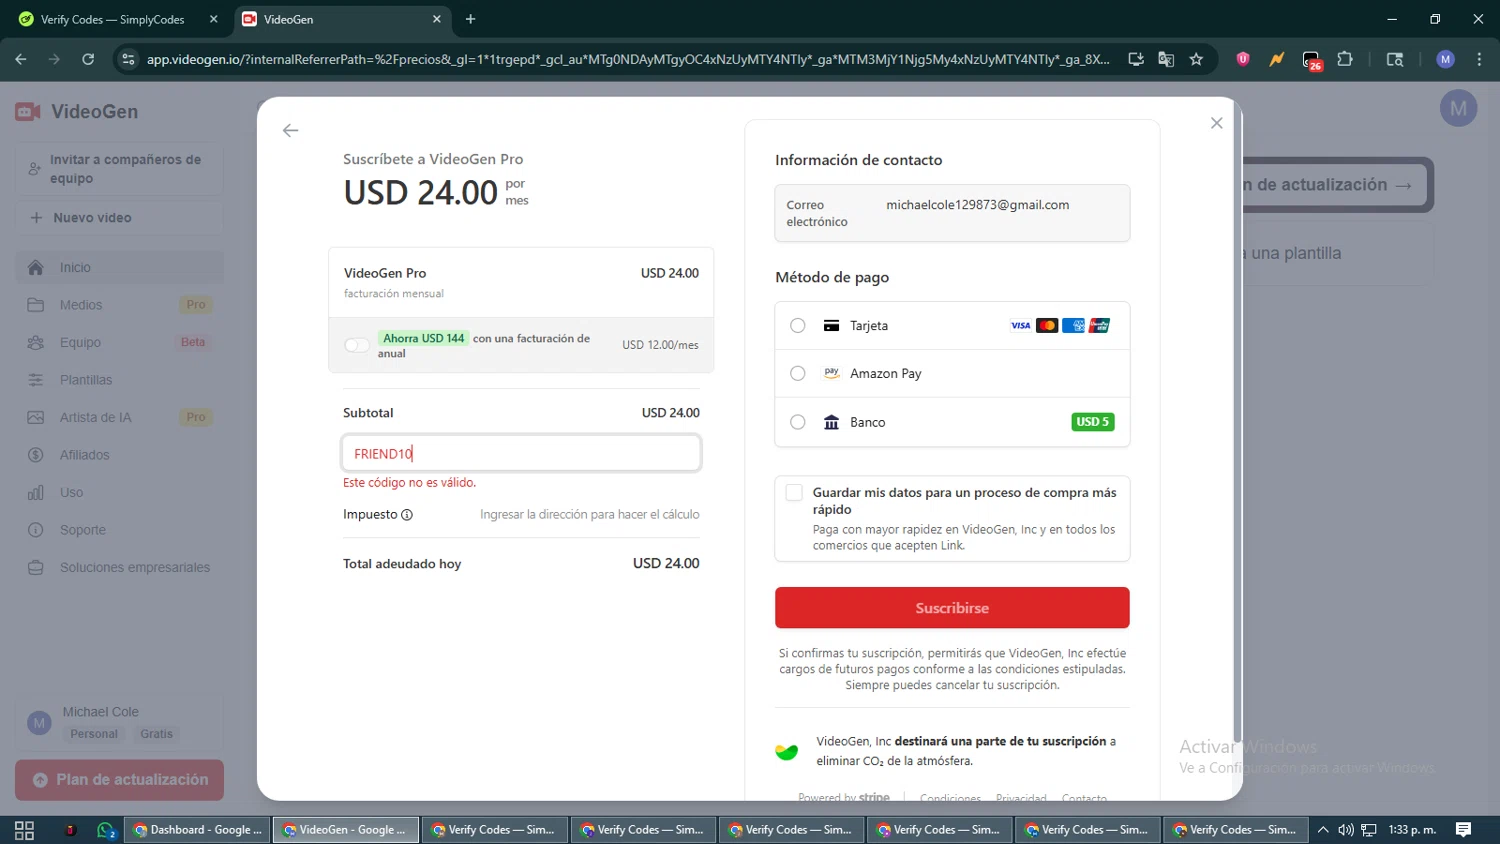Click the taskbar volume icon
This screenshot has width=1500, height=844.
click(x=1346, y=830)
